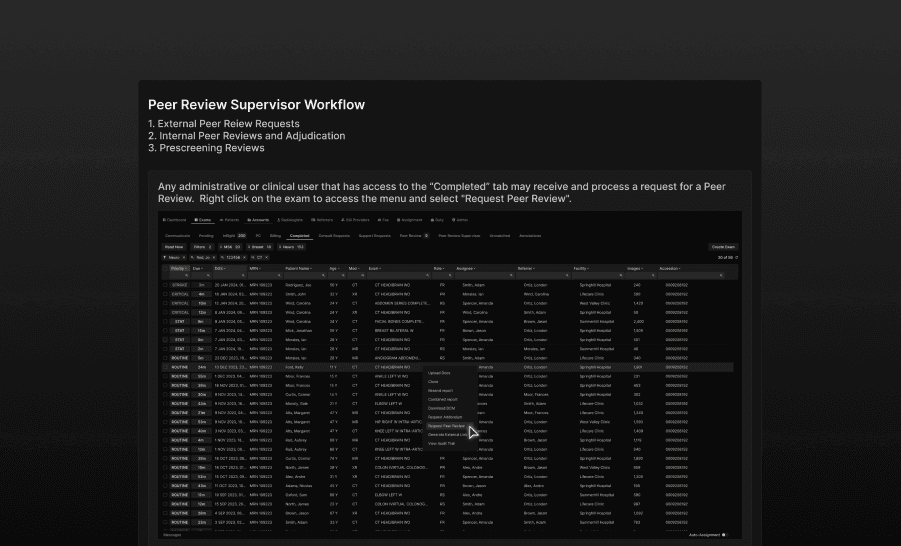901x546 pixels.
Task: Open the Completed tab
Action: [x=299, y=236]
